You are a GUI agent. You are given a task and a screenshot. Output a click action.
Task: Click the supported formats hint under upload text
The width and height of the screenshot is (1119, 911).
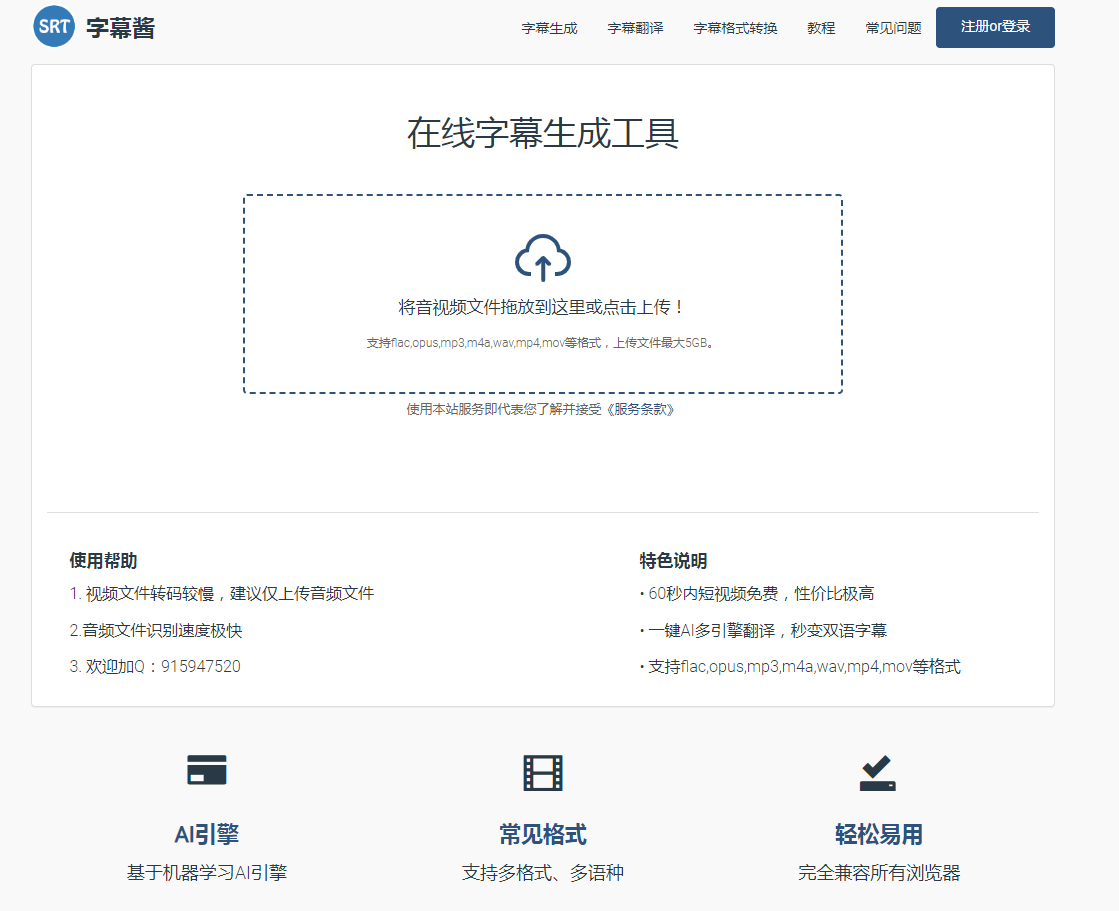click(x=542, y=342)
